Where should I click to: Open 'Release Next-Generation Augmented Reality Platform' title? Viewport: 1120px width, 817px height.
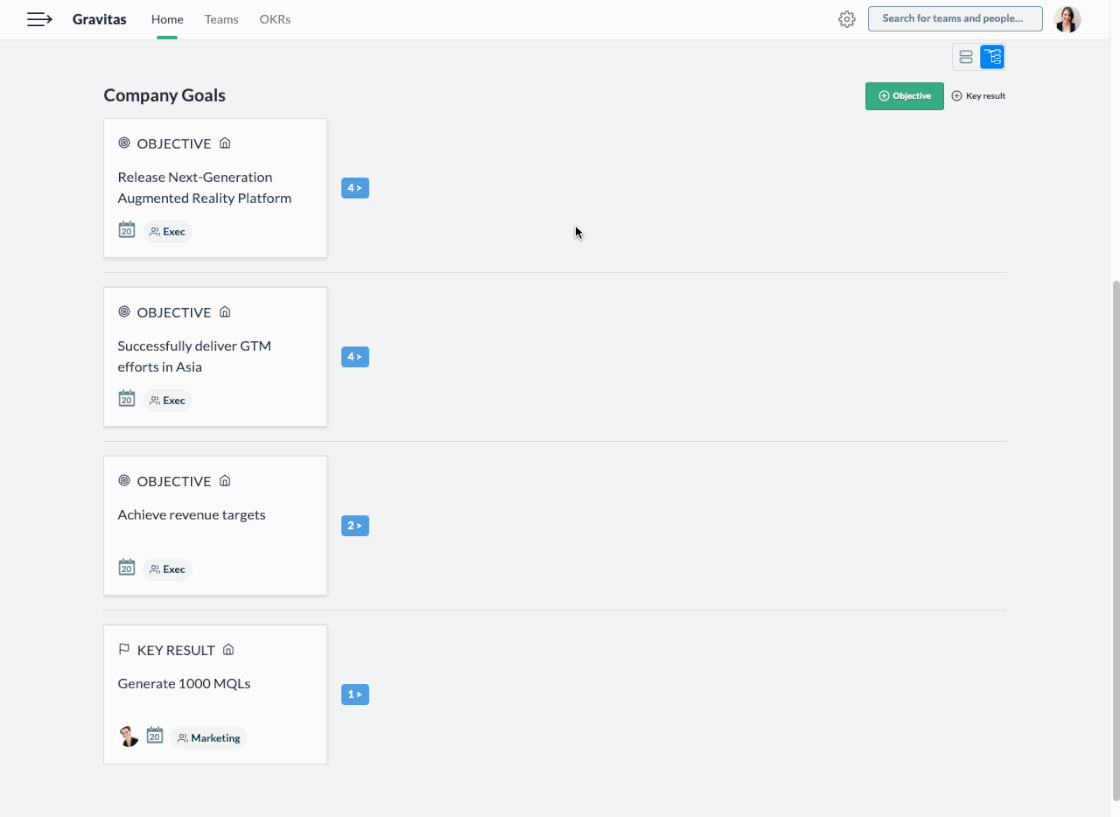coord(204,187)
